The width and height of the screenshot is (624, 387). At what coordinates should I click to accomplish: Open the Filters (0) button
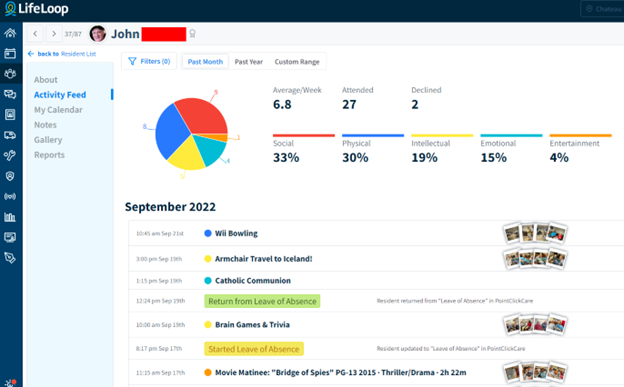pos(149,61)
